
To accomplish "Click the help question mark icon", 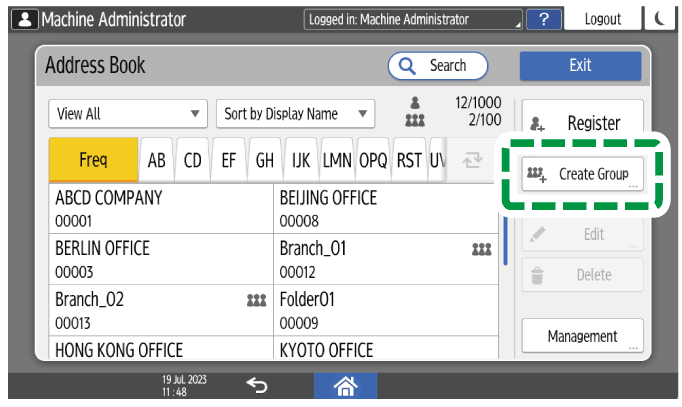I will coord(542,19).
